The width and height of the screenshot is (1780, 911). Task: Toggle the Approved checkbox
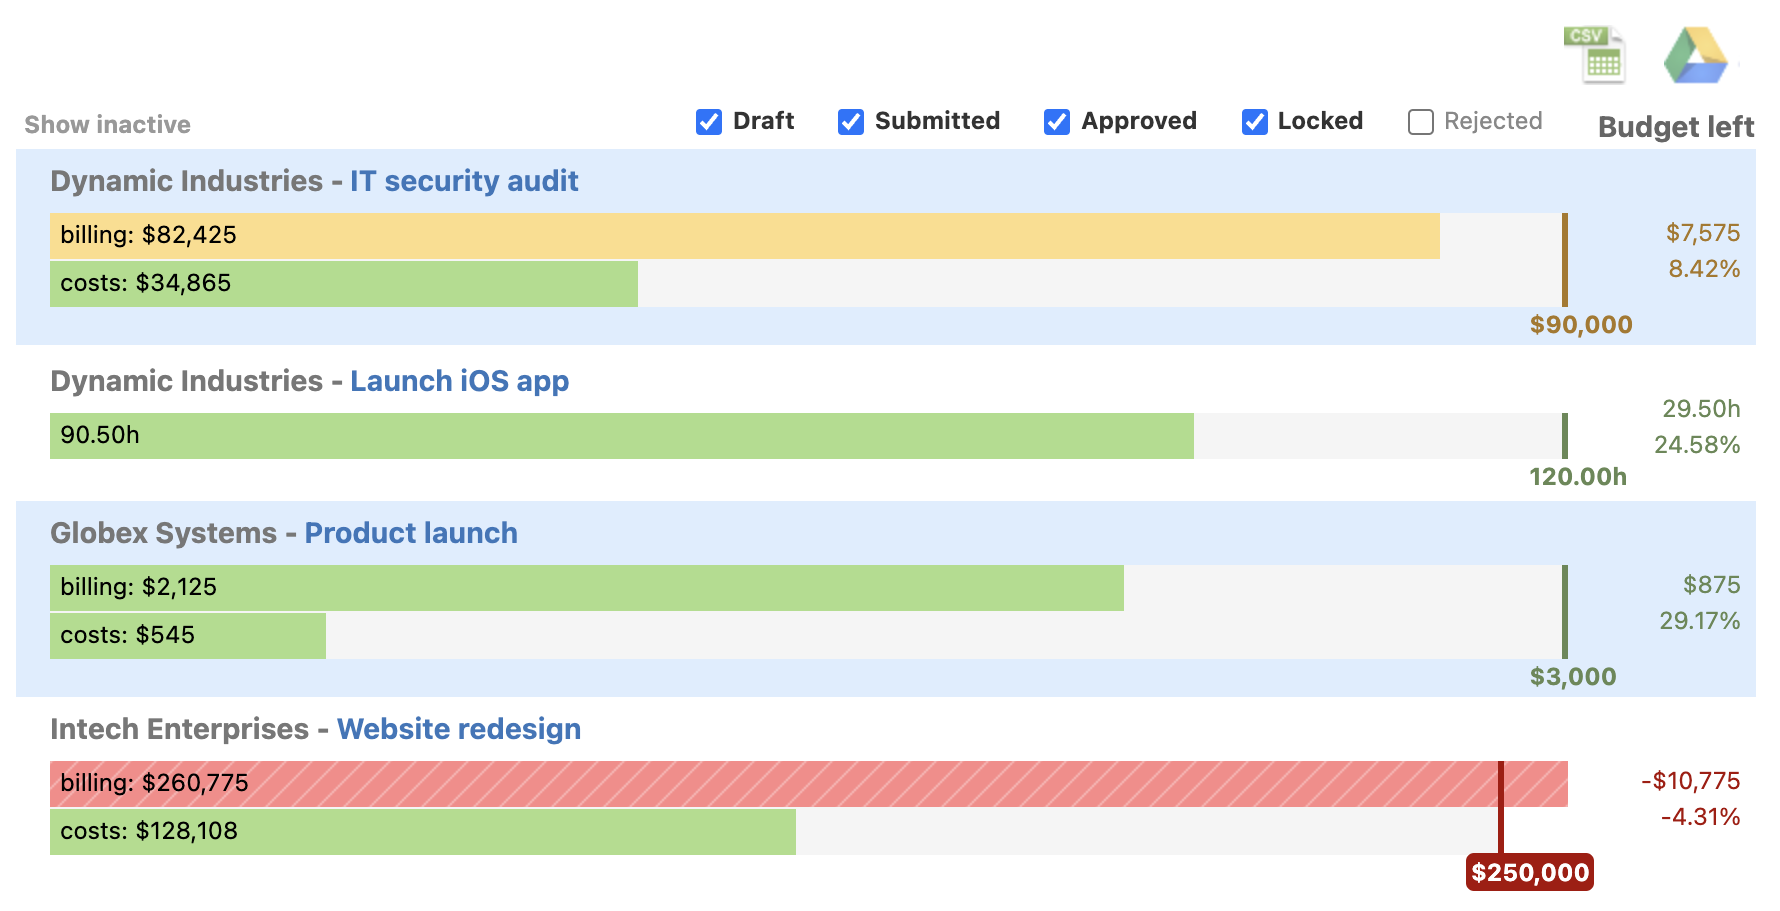tap(1057, 122)
